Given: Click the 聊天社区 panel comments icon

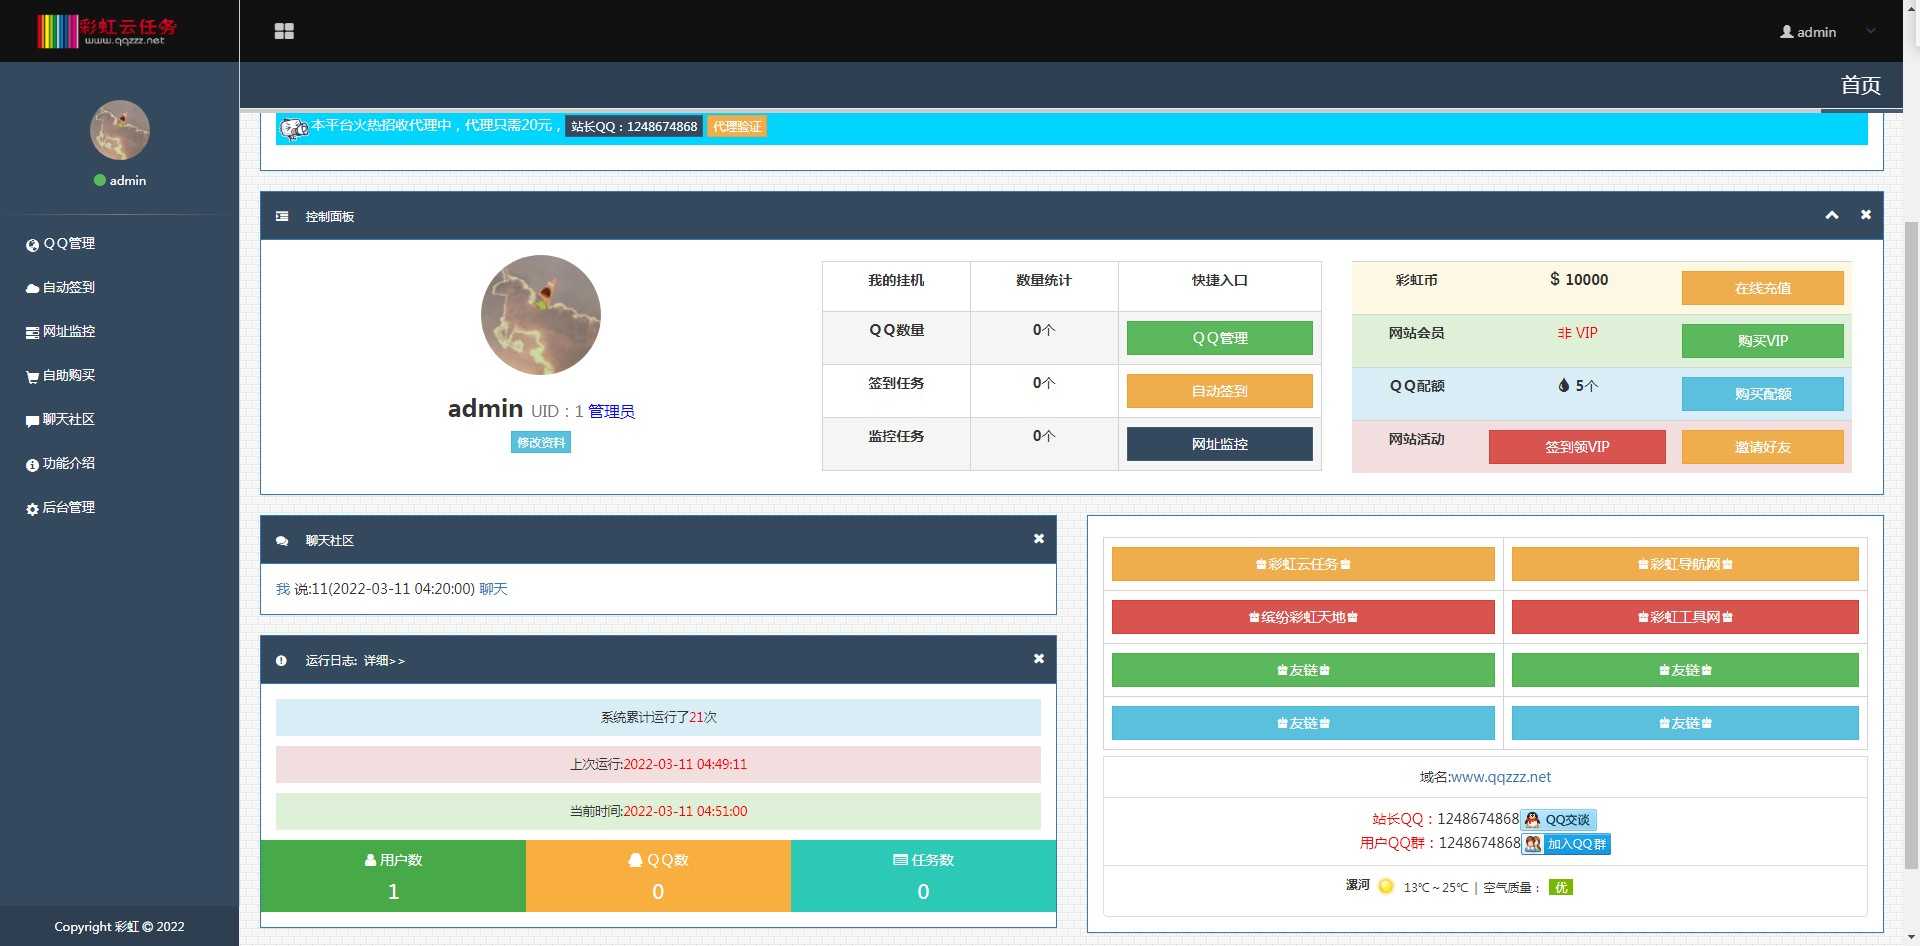Looking at the screenshot, I should (282, 540).
